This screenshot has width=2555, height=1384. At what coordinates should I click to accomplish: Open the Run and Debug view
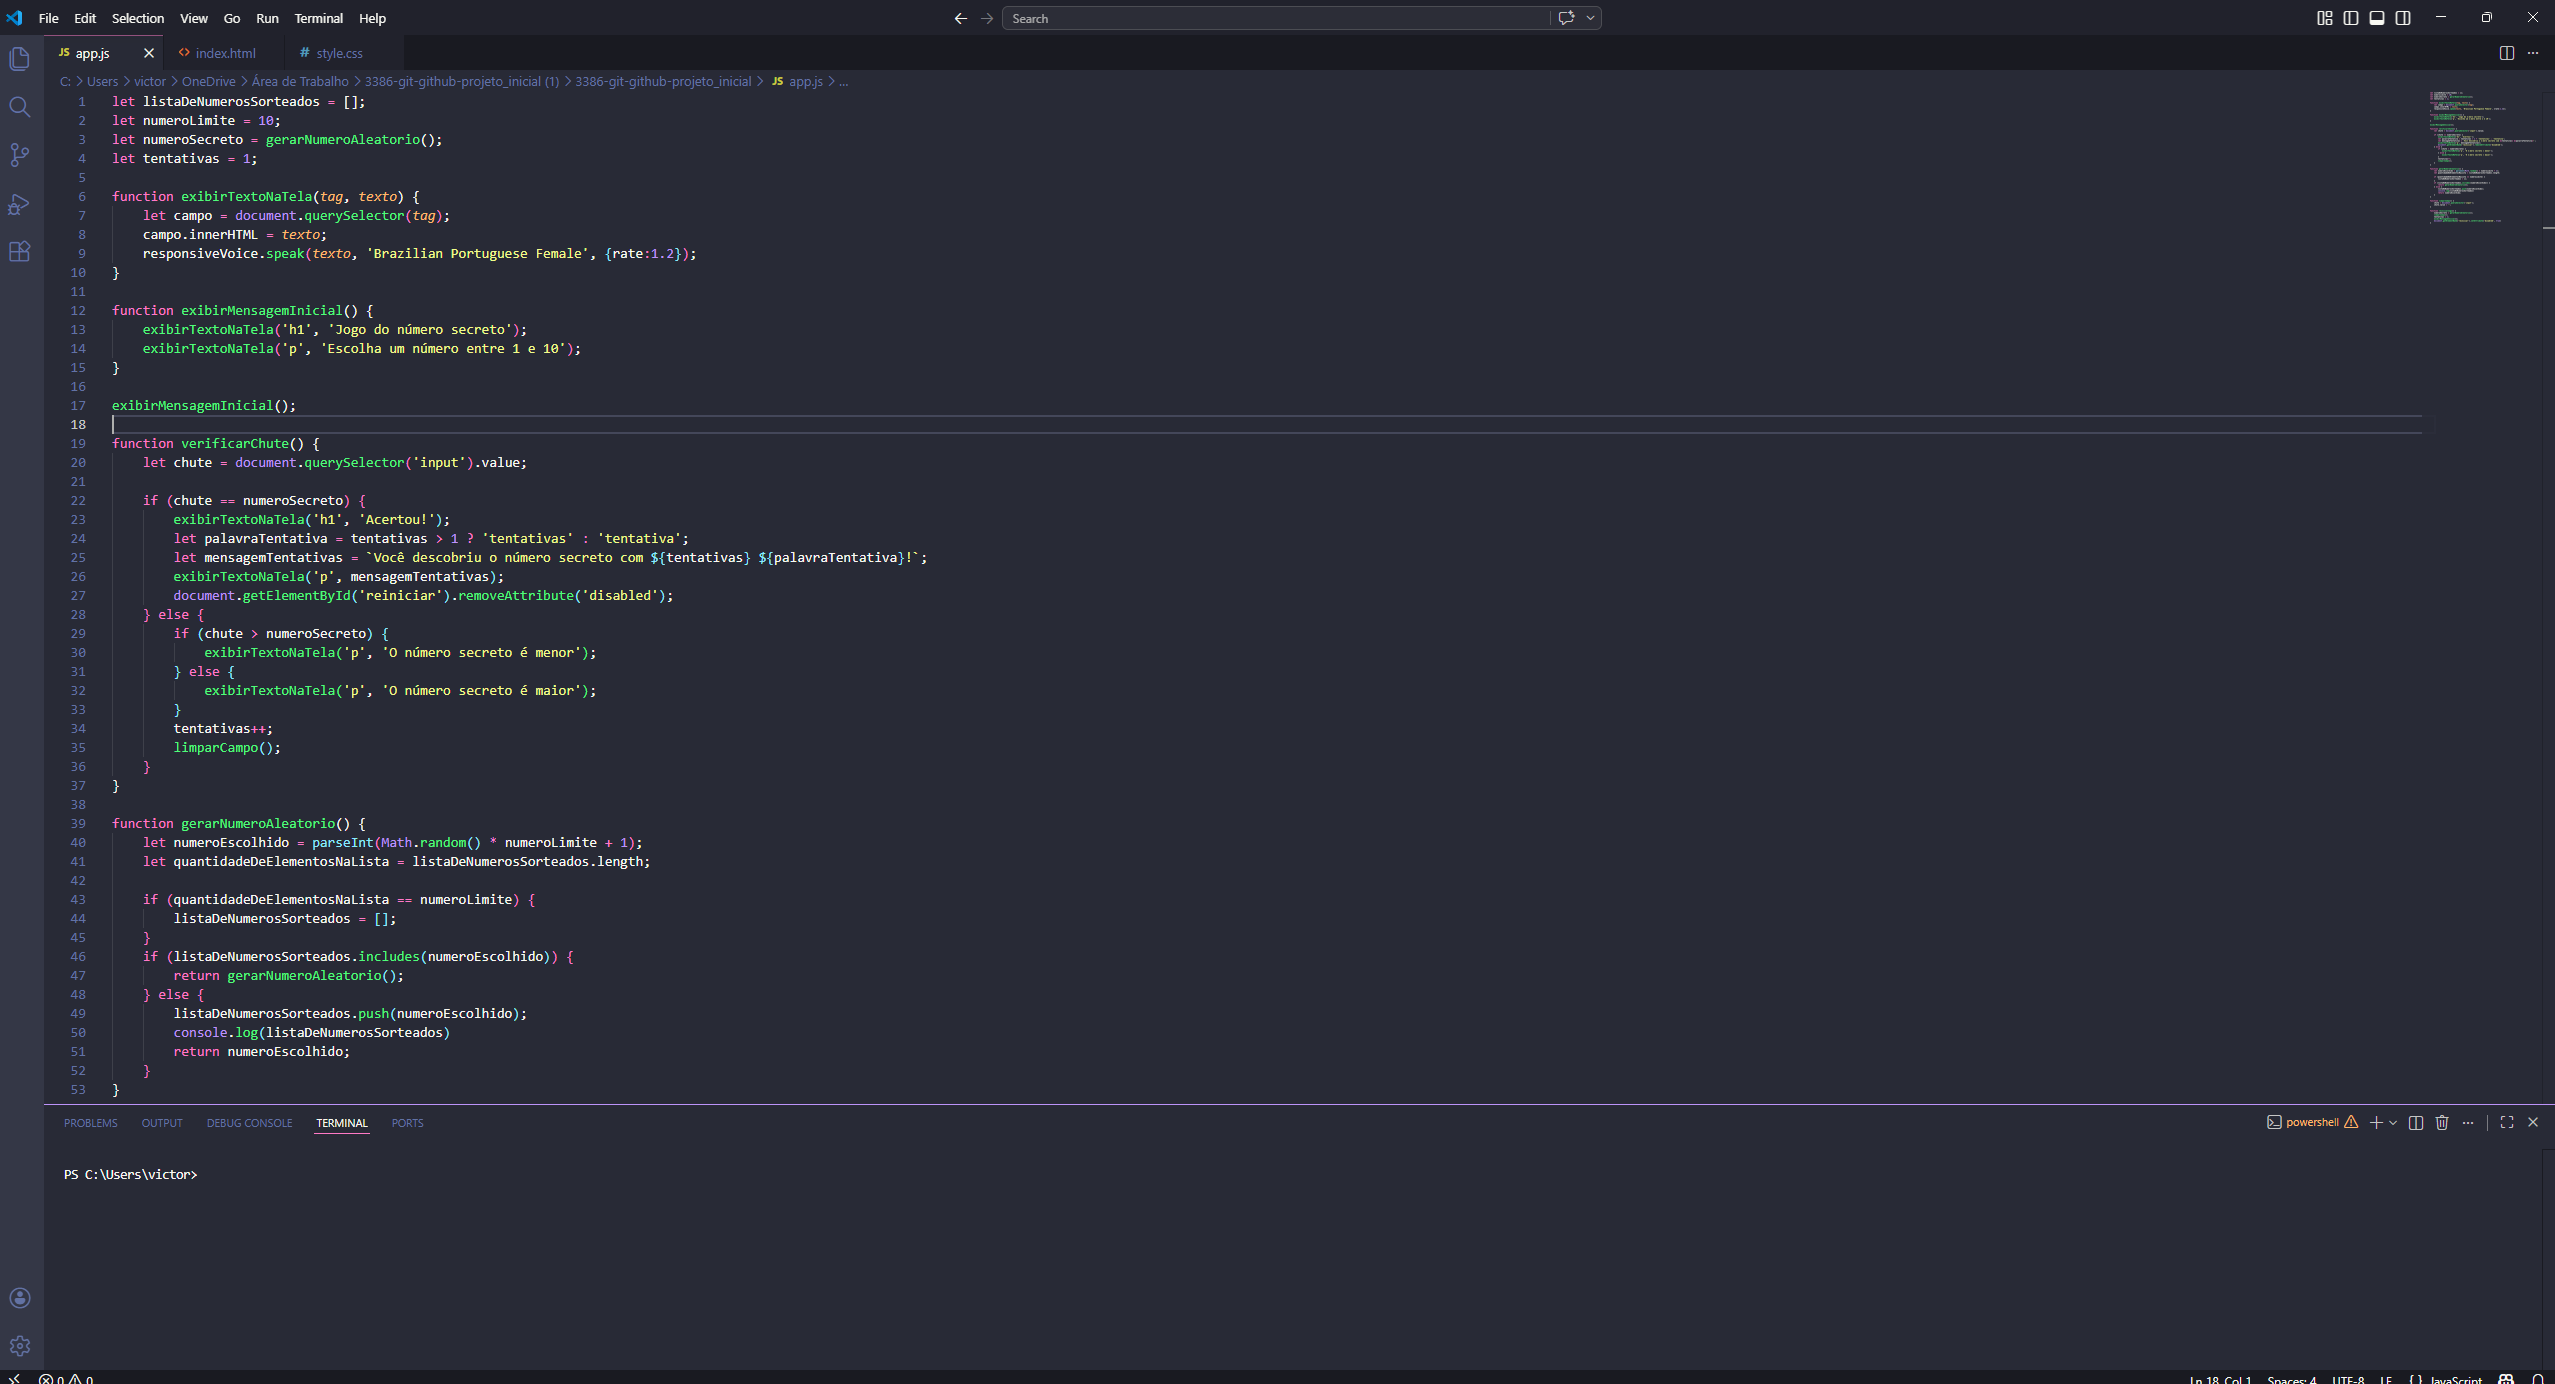coord(20,204)
